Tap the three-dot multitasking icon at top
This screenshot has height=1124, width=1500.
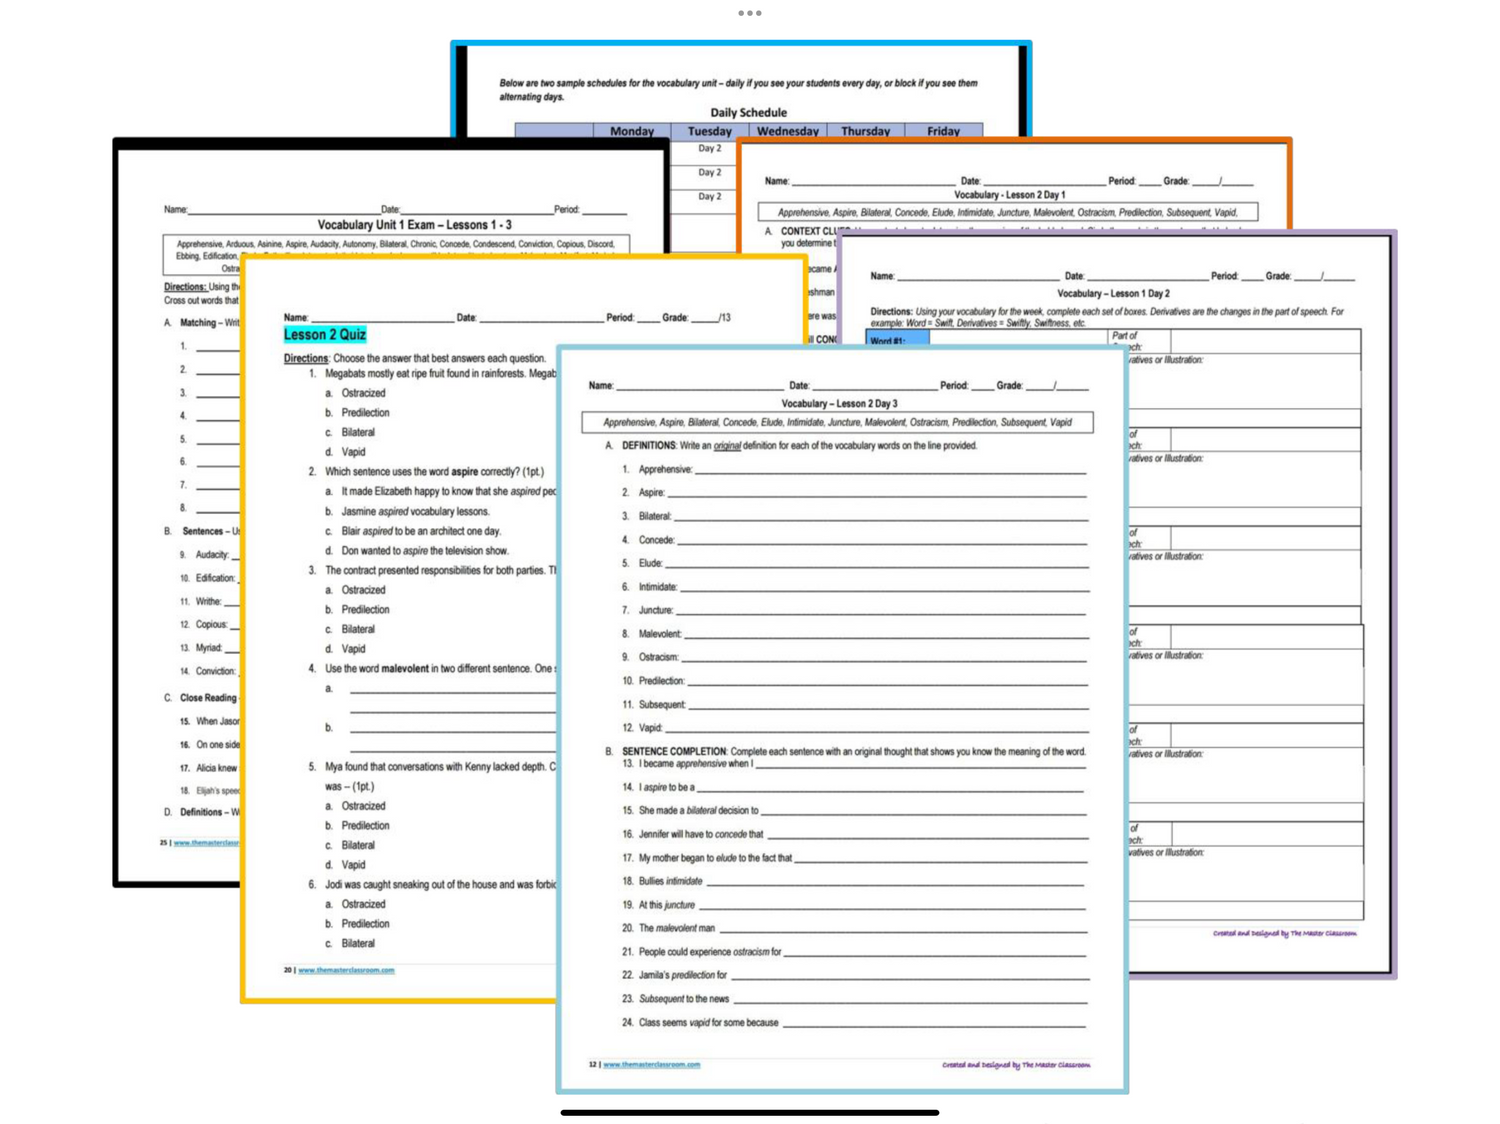coord(749,13)
